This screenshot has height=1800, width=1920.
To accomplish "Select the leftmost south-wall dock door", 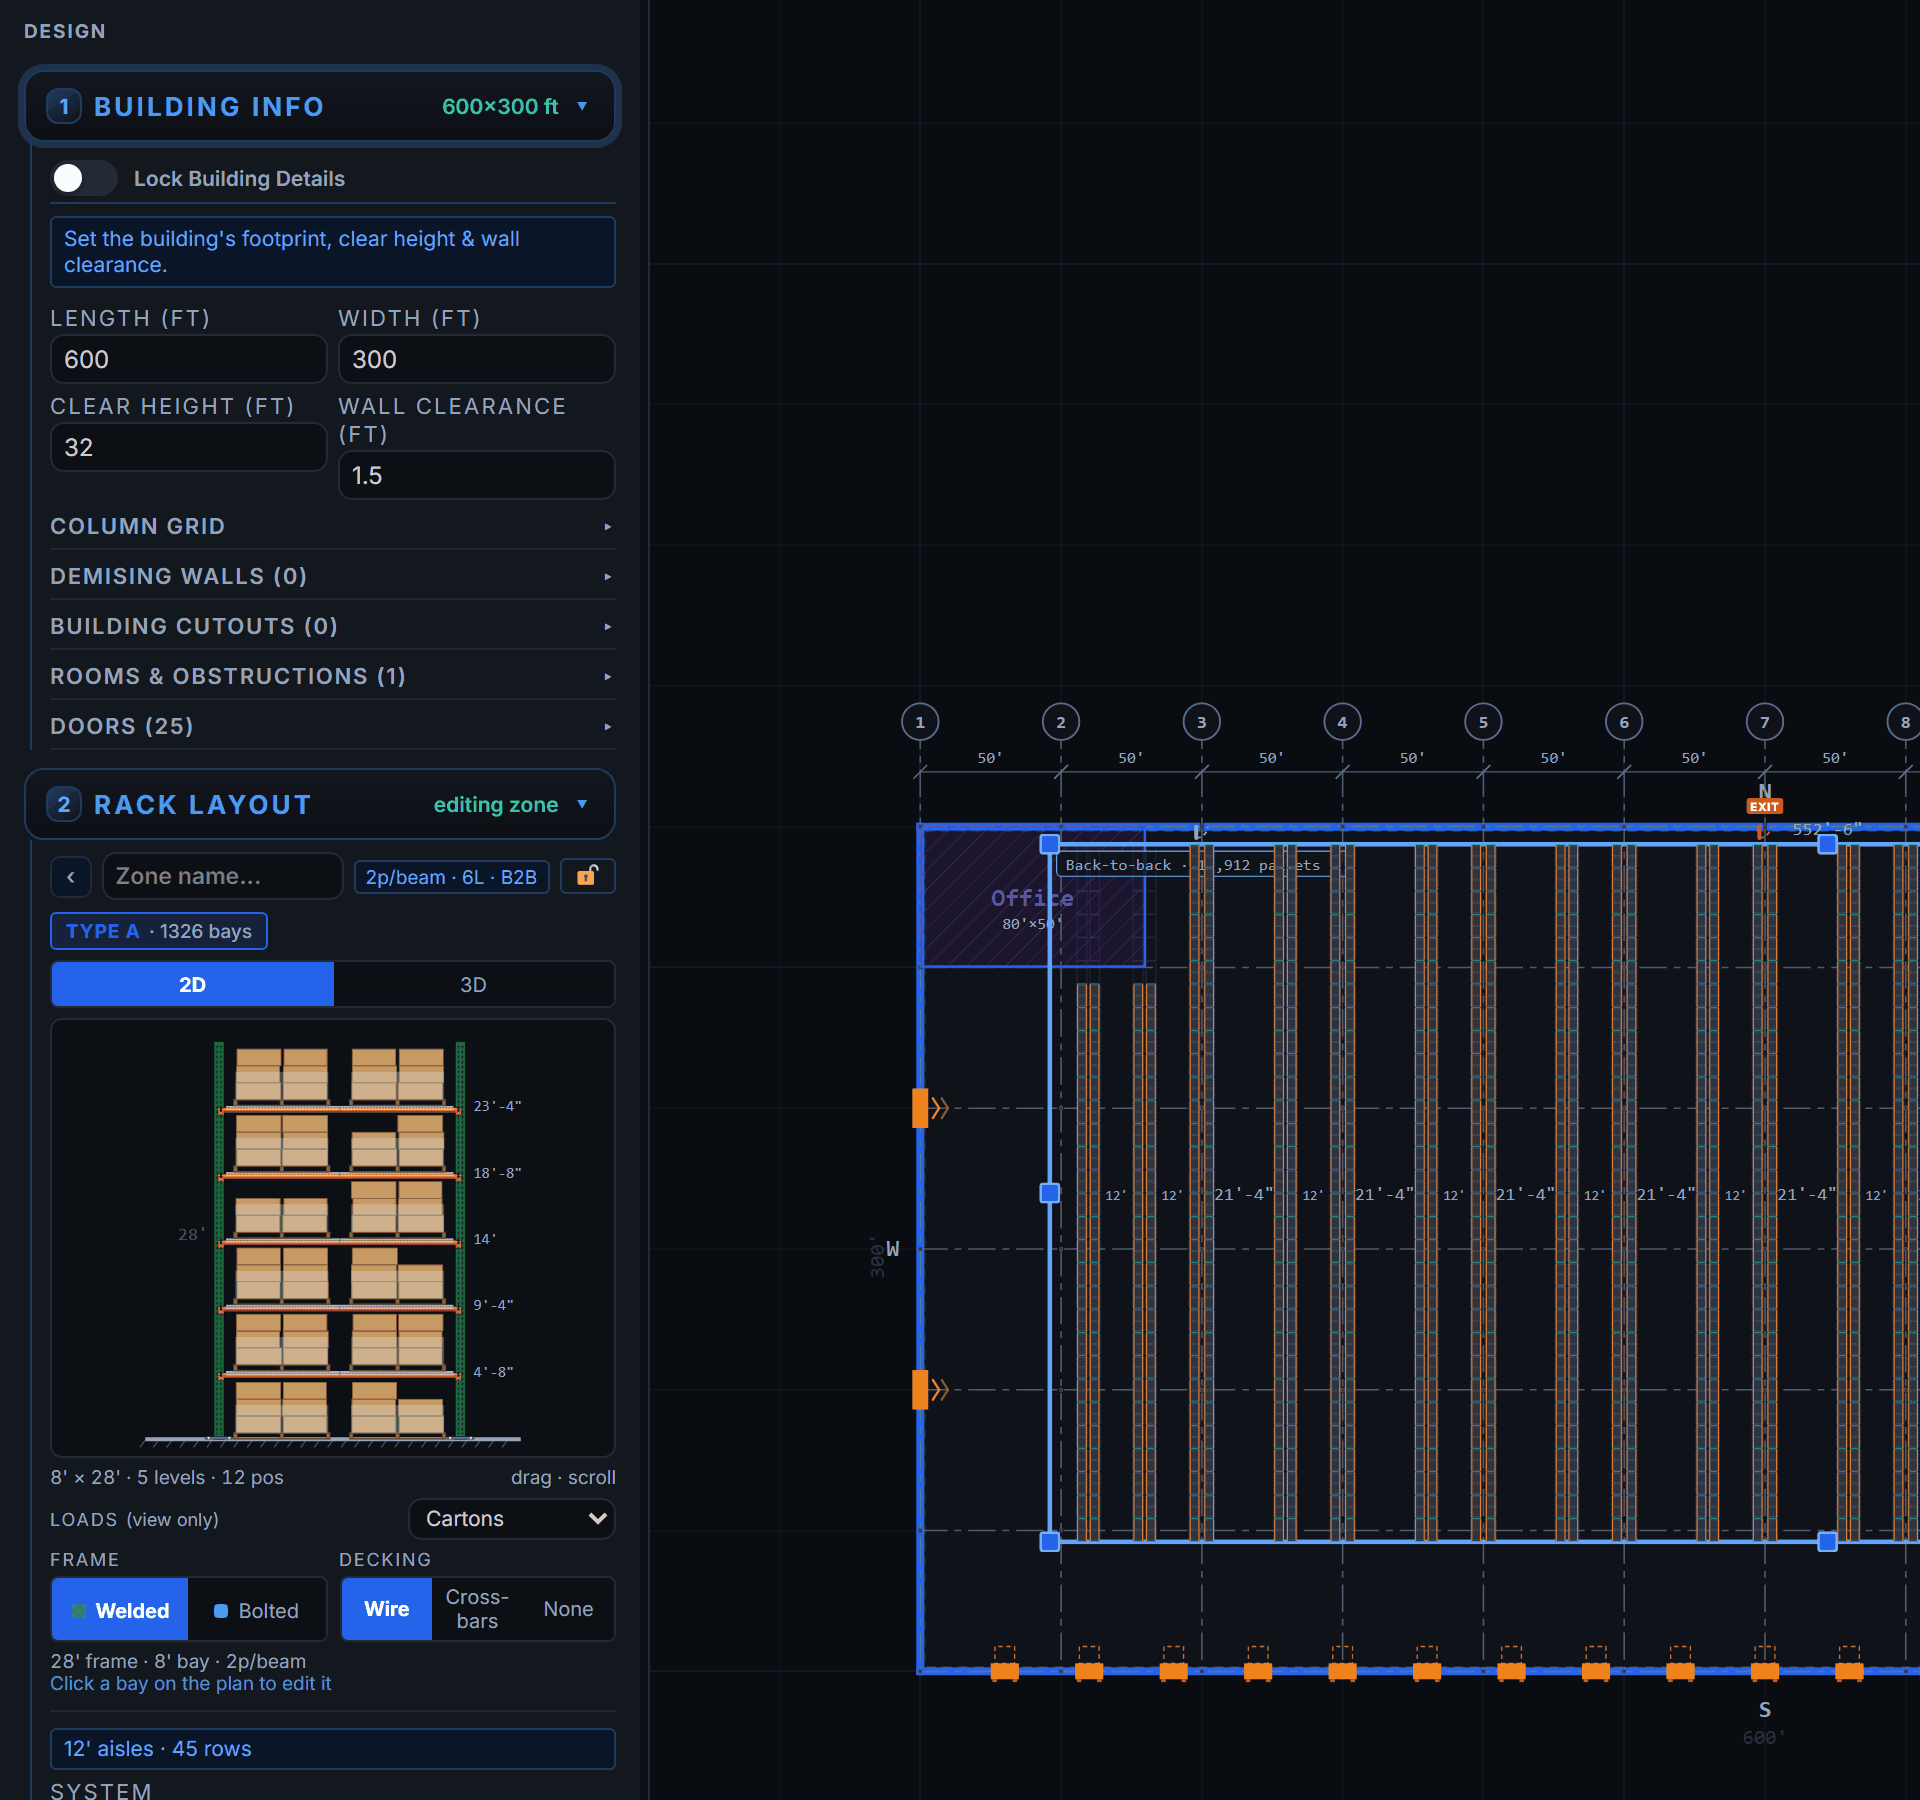I will pyautogui.click(x=1004, y=1669).
